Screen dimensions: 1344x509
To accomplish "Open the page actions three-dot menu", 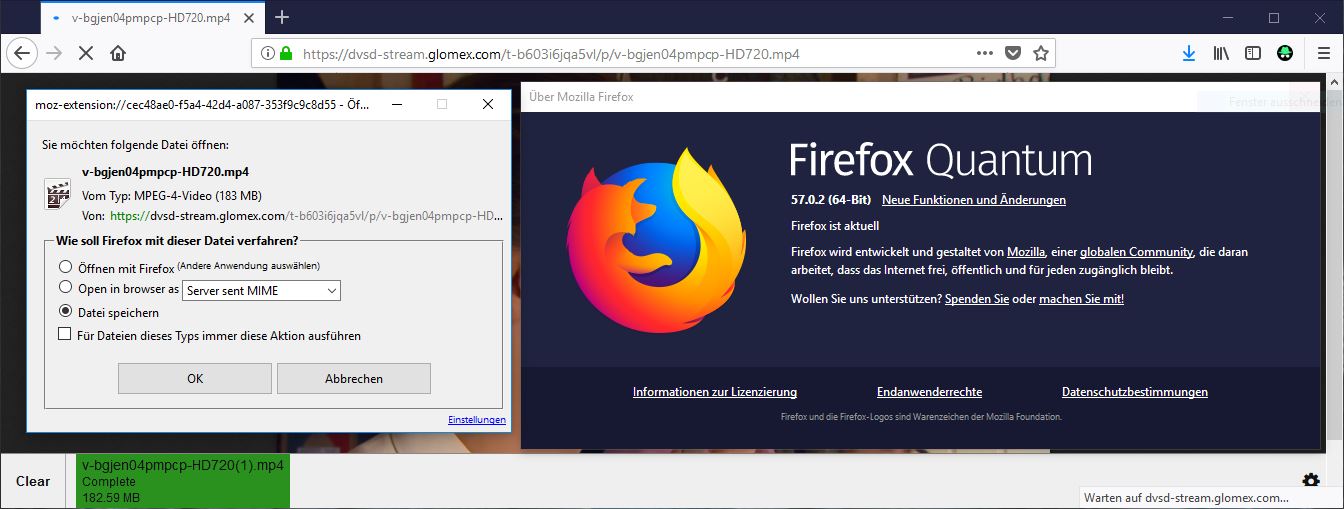I will tap(984, 54).
